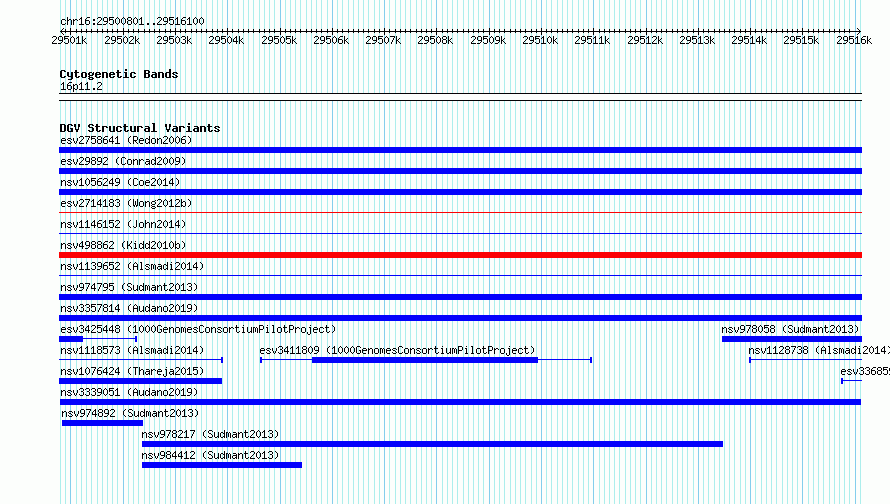
Task: Click the blue bar under esv2758641
Action: [x=460, y=150]
